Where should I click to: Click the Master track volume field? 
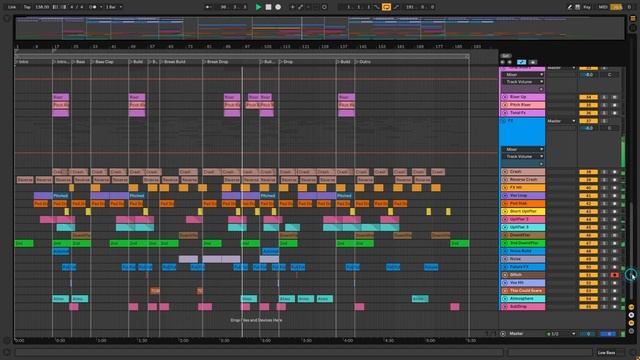click(588, 334)
